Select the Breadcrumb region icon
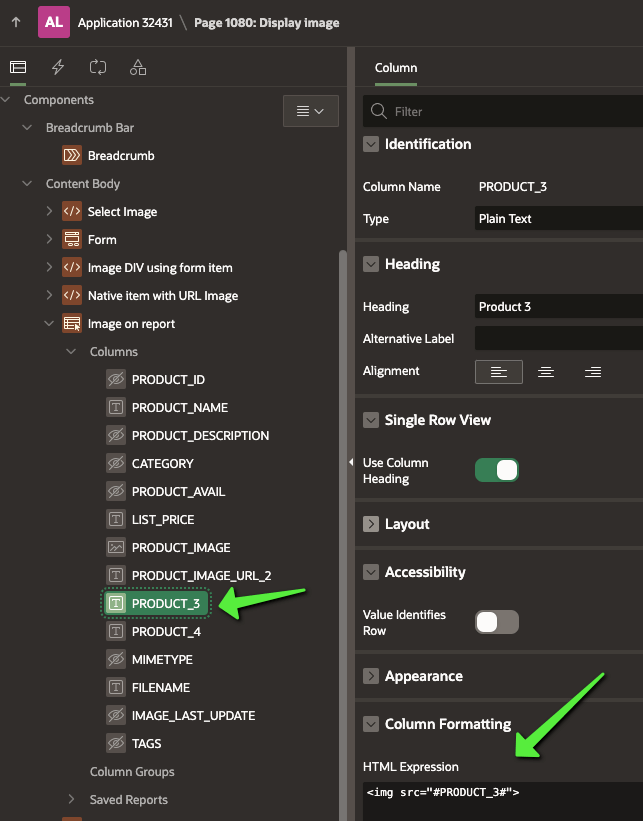This screenshot has height=821, width=643. pyautogui.click(x=72, y=156)
